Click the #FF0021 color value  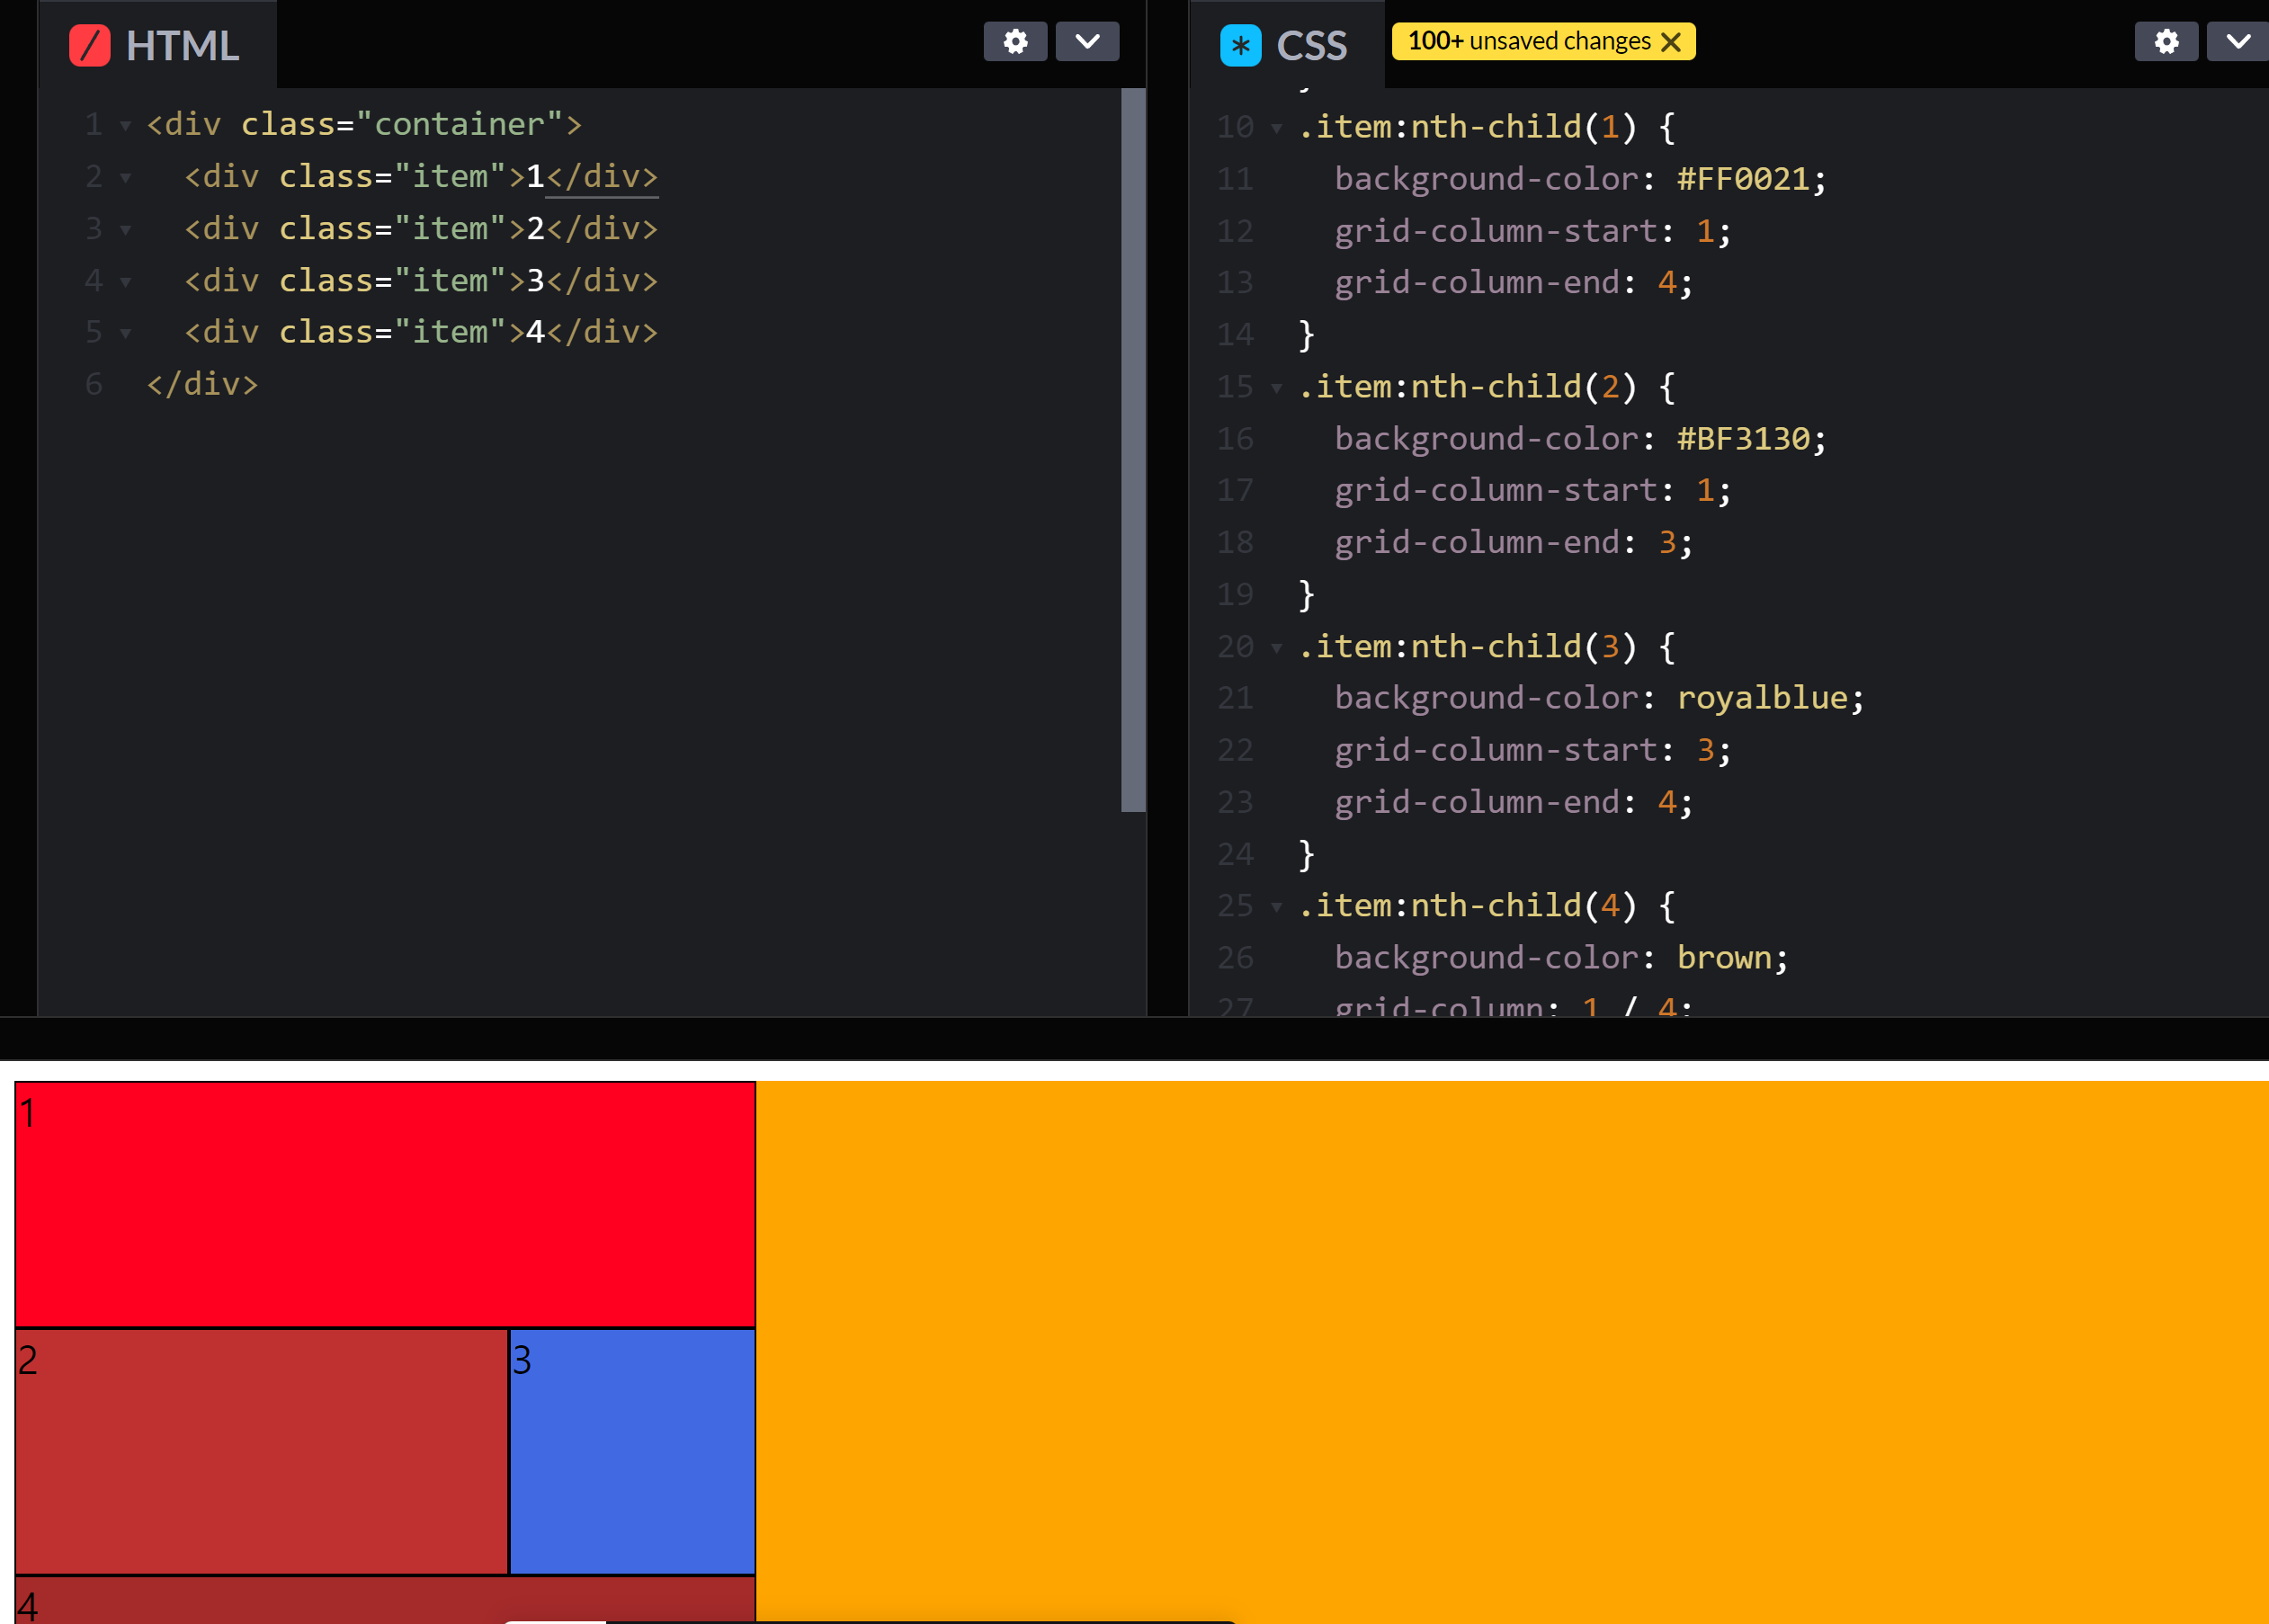click(x=1743, y=179)
